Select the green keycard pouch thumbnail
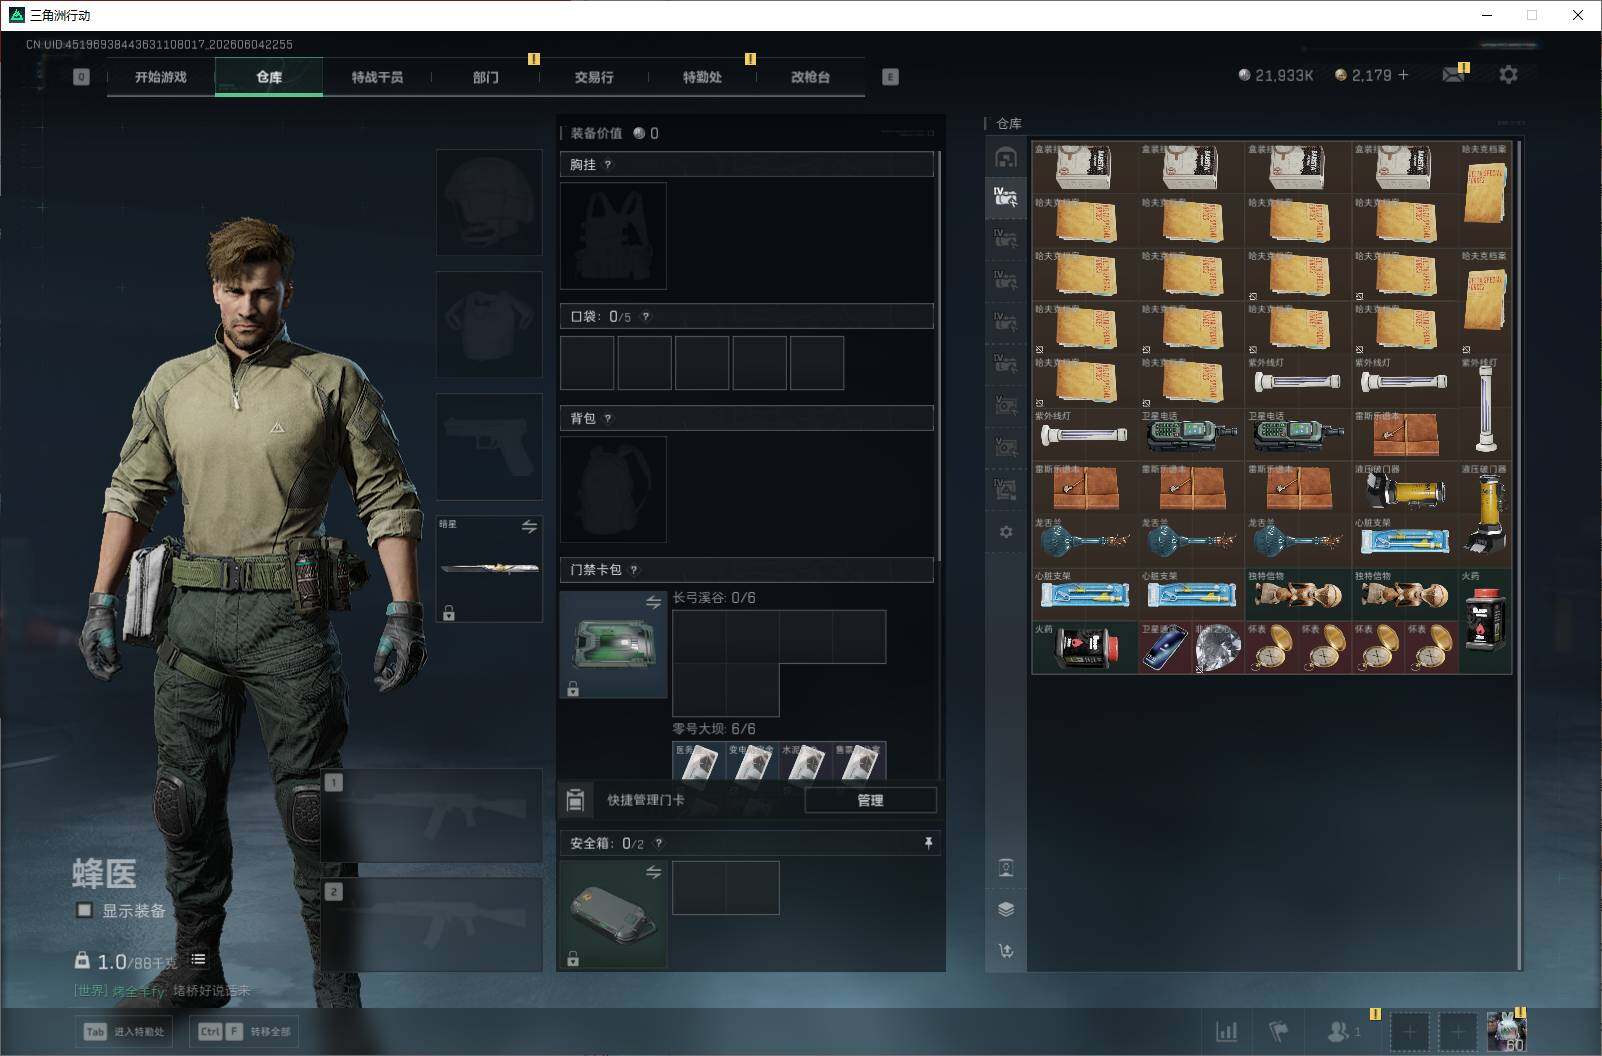Screen dimensions: 1602x1056 tap(613, 644)
